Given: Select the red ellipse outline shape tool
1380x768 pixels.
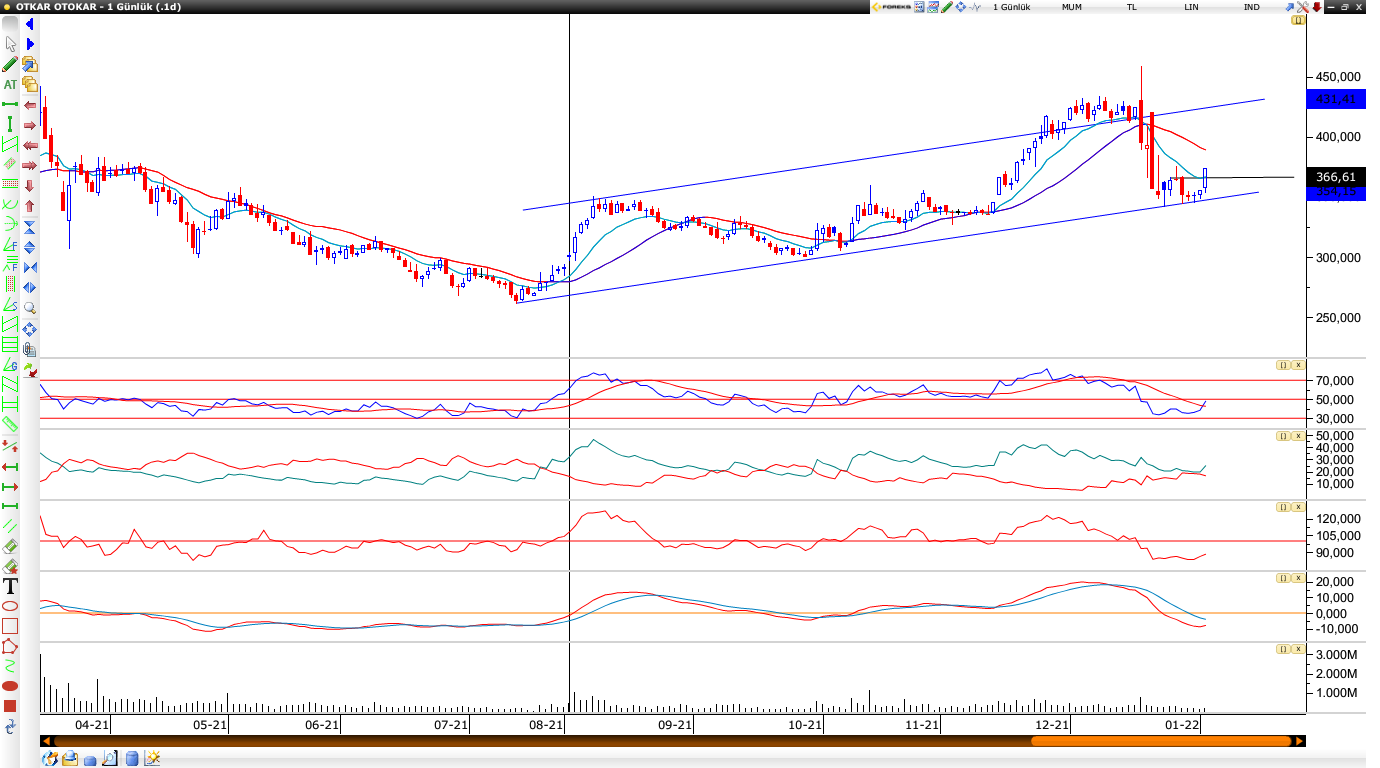Looking at the screenshot, I should pos(10,606).
